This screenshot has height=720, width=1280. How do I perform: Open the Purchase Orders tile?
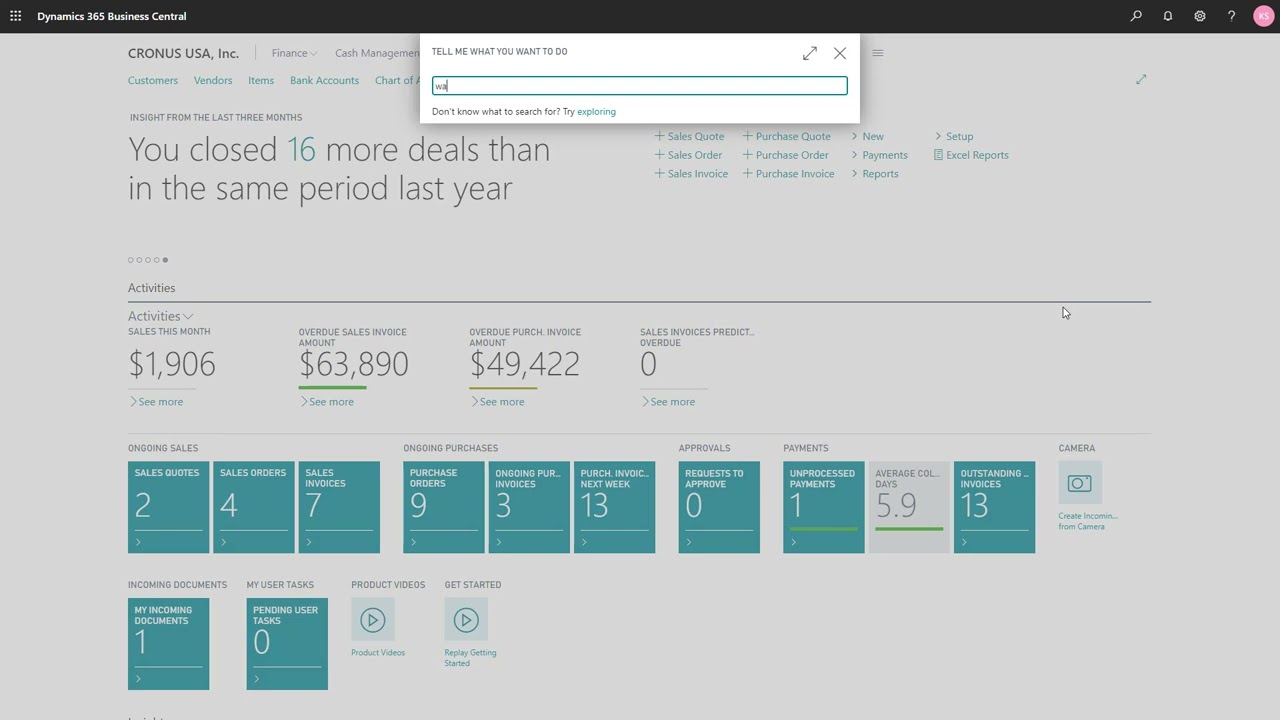click(444, 507)
